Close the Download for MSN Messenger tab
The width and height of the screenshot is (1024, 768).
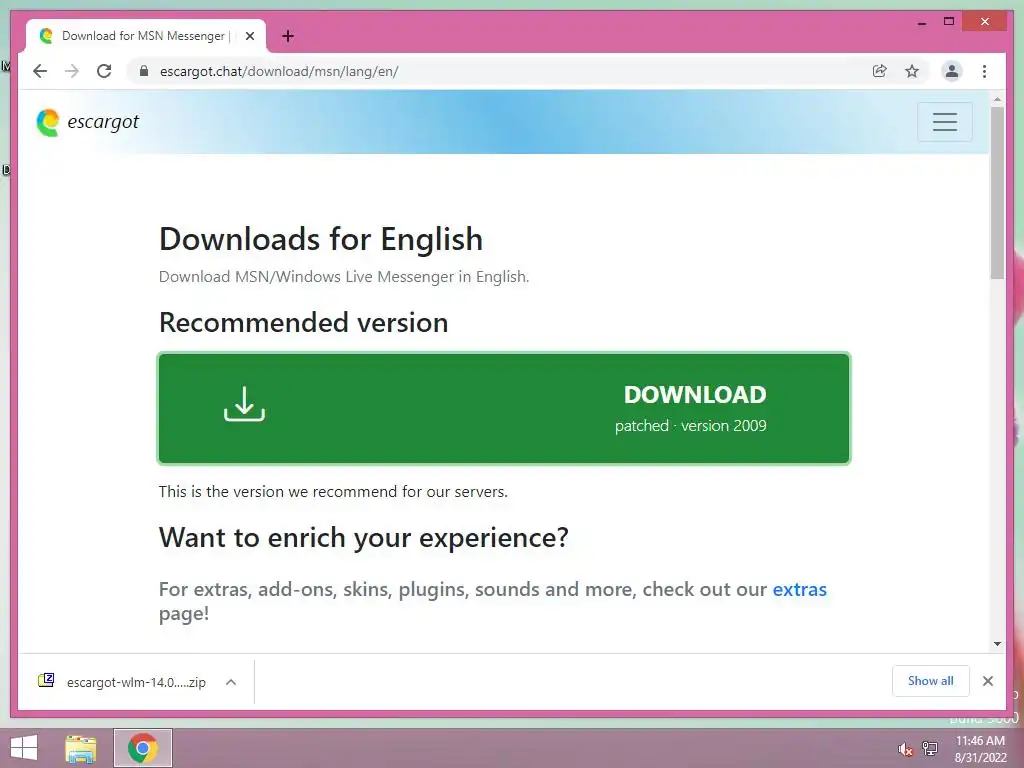click(x=249, y=36)
